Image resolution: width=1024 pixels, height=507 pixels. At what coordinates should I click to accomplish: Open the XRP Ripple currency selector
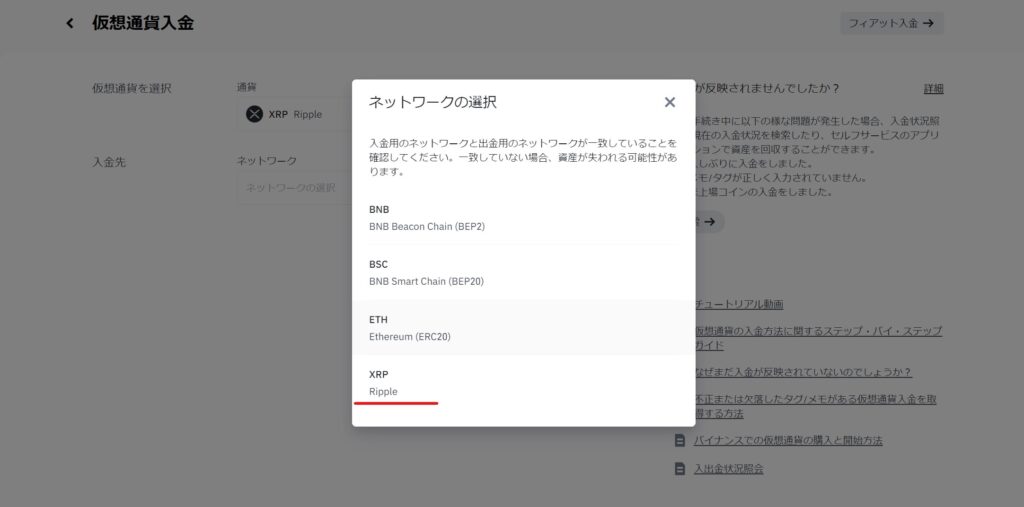tap(295, 114)
